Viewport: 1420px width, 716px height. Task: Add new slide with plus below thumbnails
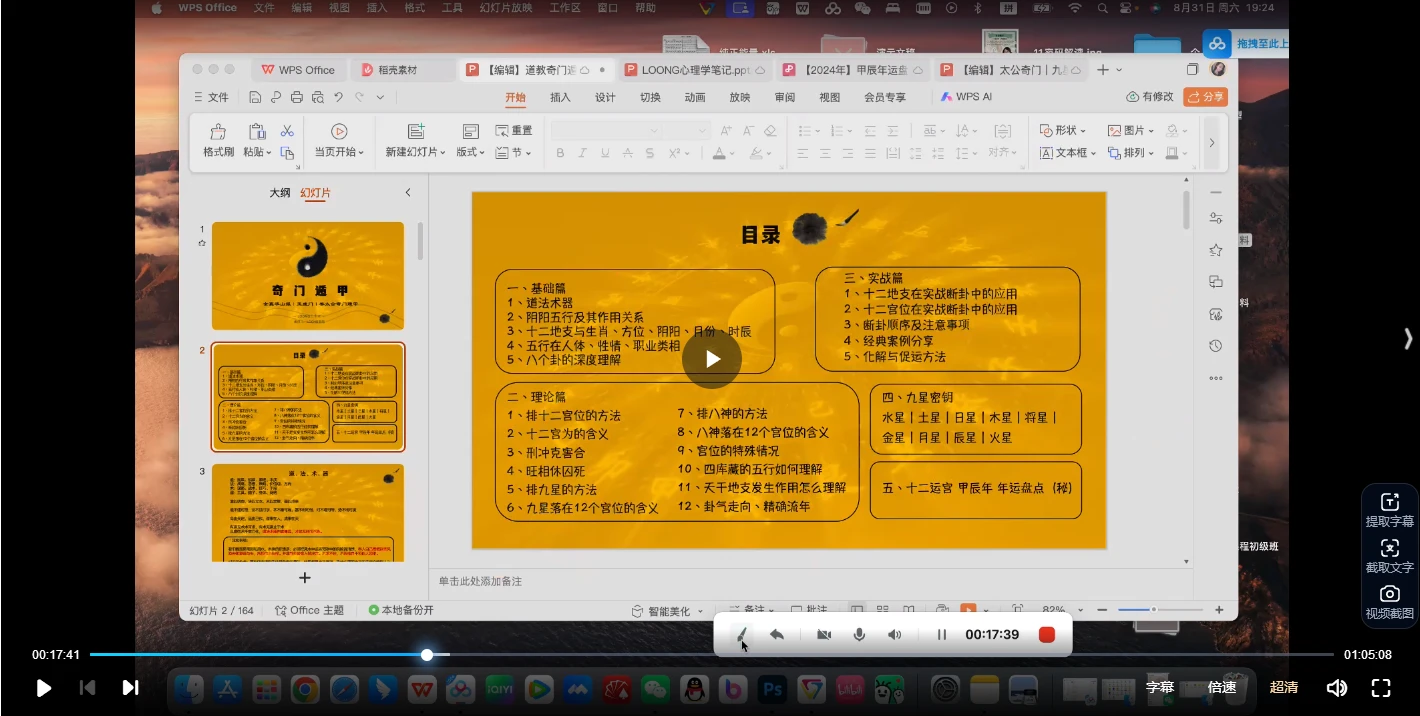point(305,578)
